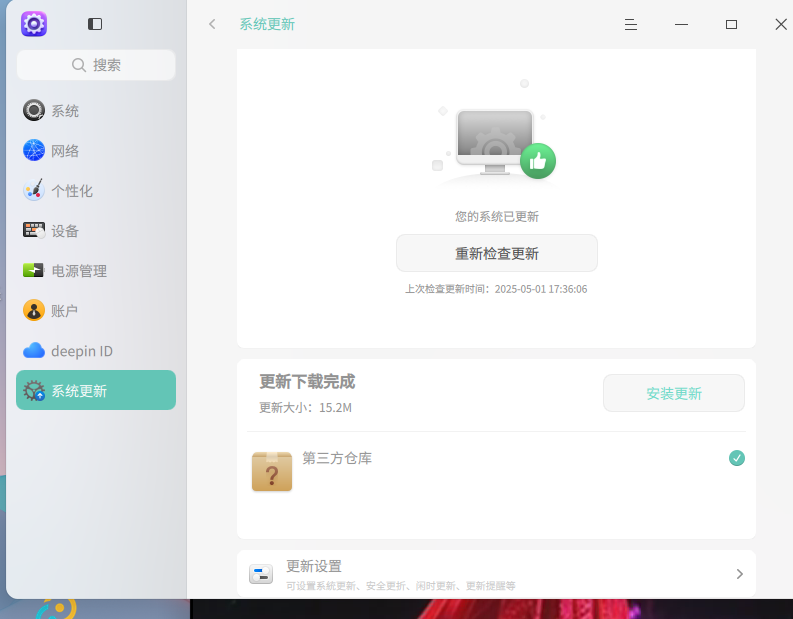
Task: Click the deepin ID cloud icon
Action: pyautogui.click(x=34, y=350)
